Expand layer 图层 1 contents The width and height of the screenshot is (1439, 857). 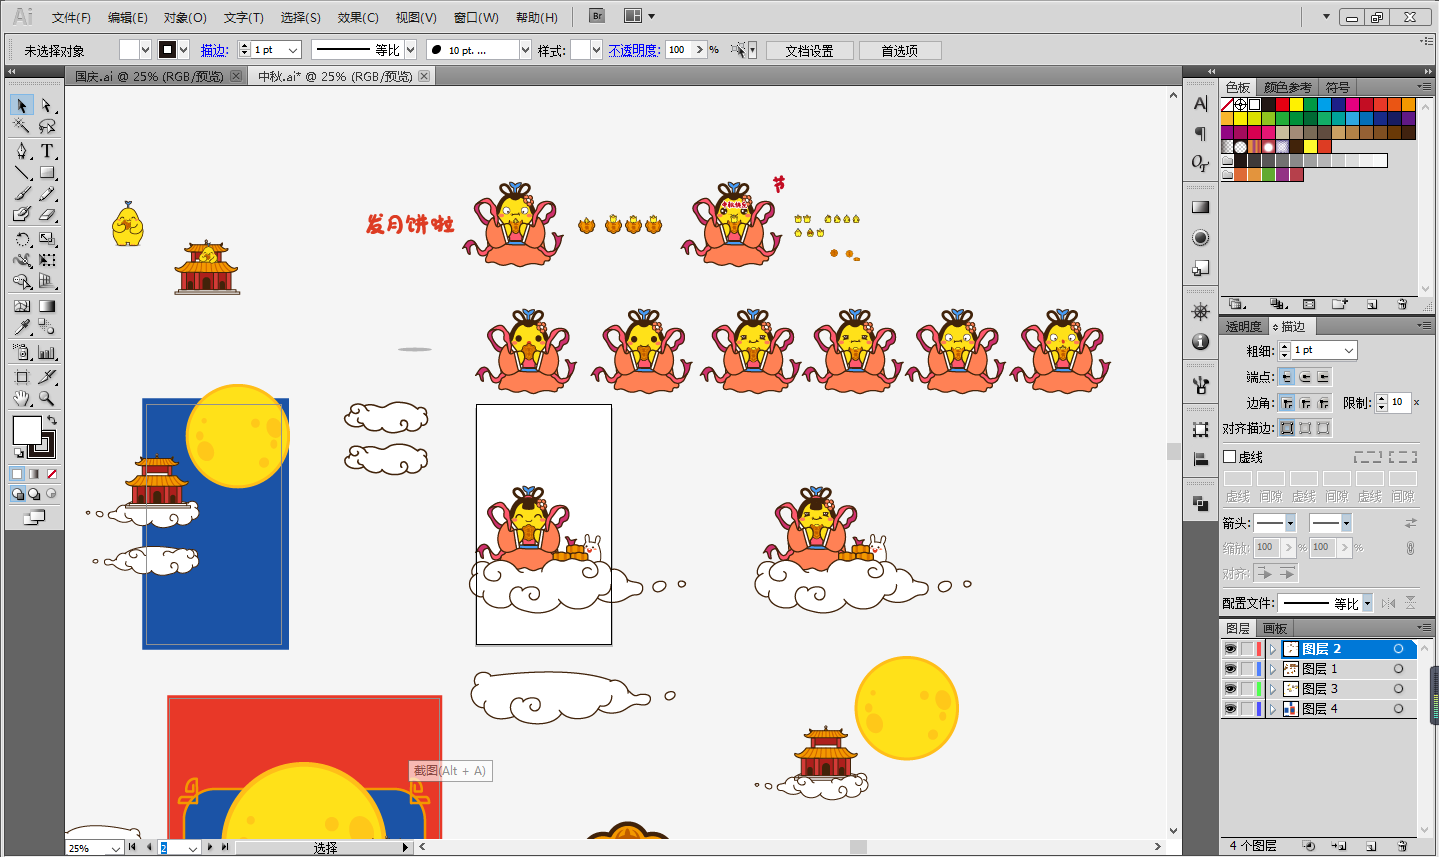pos(1273,669)
